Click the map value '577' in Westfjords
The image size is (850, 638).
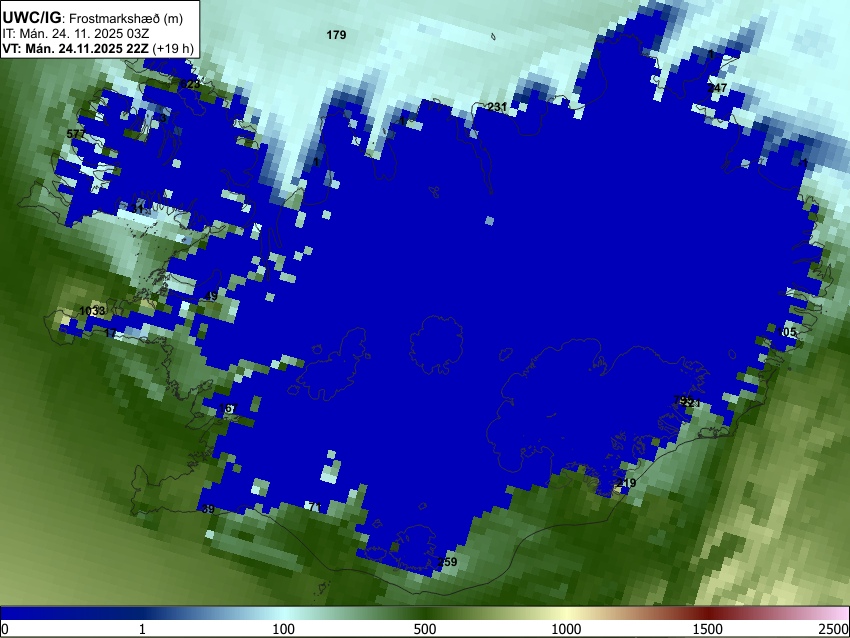(76, 134)
